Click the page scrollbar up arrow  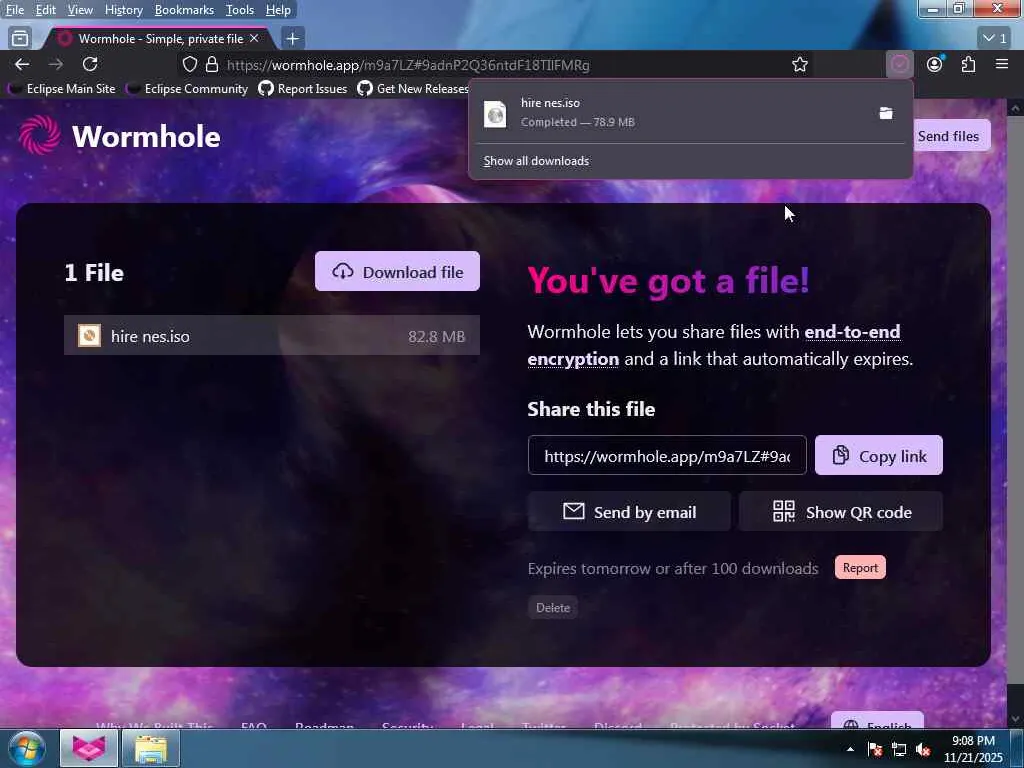click(x=1015, y=108)
